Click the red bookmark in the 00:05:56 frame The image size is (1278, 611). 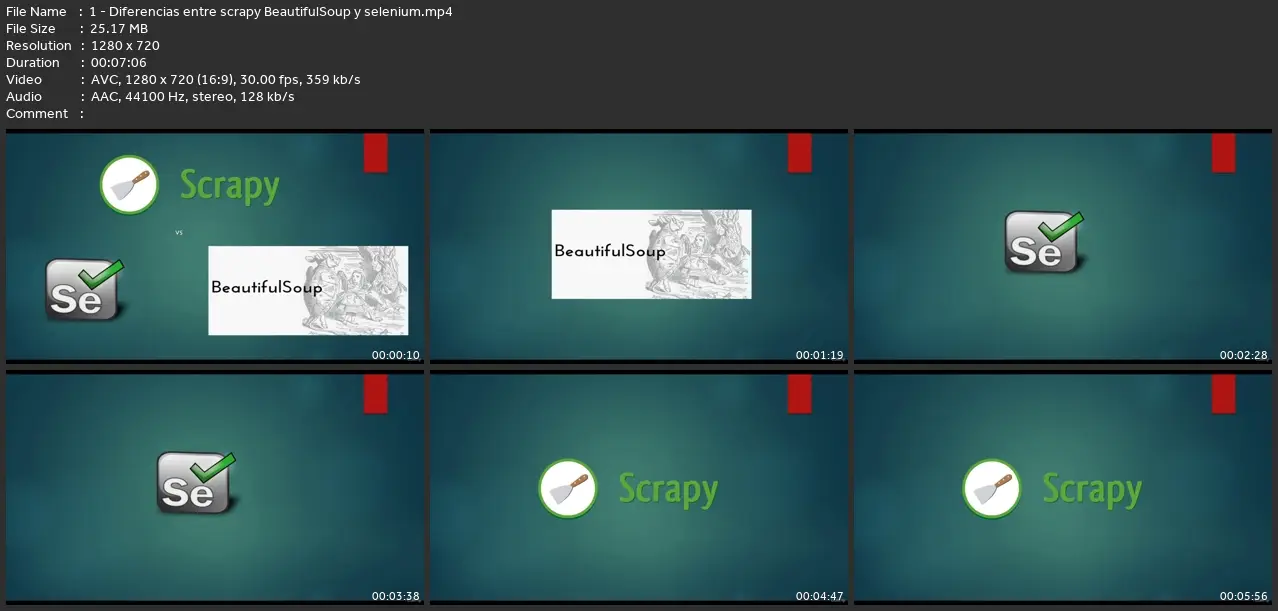click(1223, 394)
